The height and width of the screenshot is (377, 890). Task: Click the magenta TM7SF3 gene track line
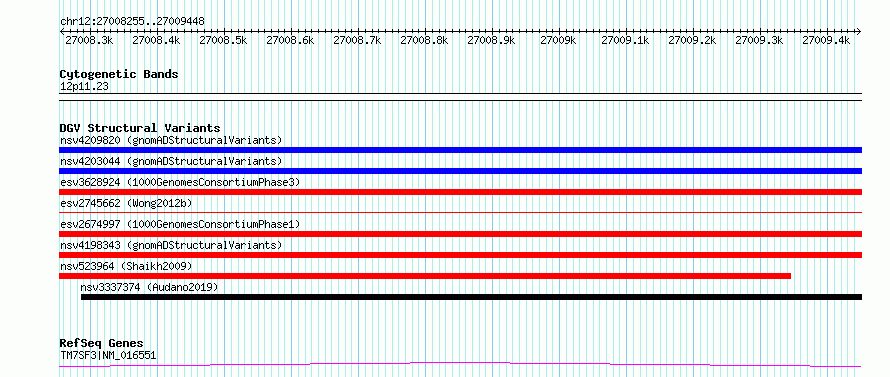(460, 364)
